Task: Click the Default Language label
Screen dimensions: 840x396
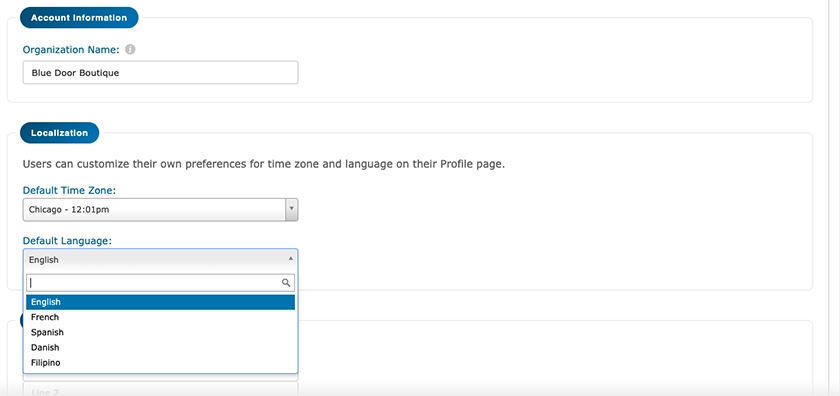Action: [67, 241]
